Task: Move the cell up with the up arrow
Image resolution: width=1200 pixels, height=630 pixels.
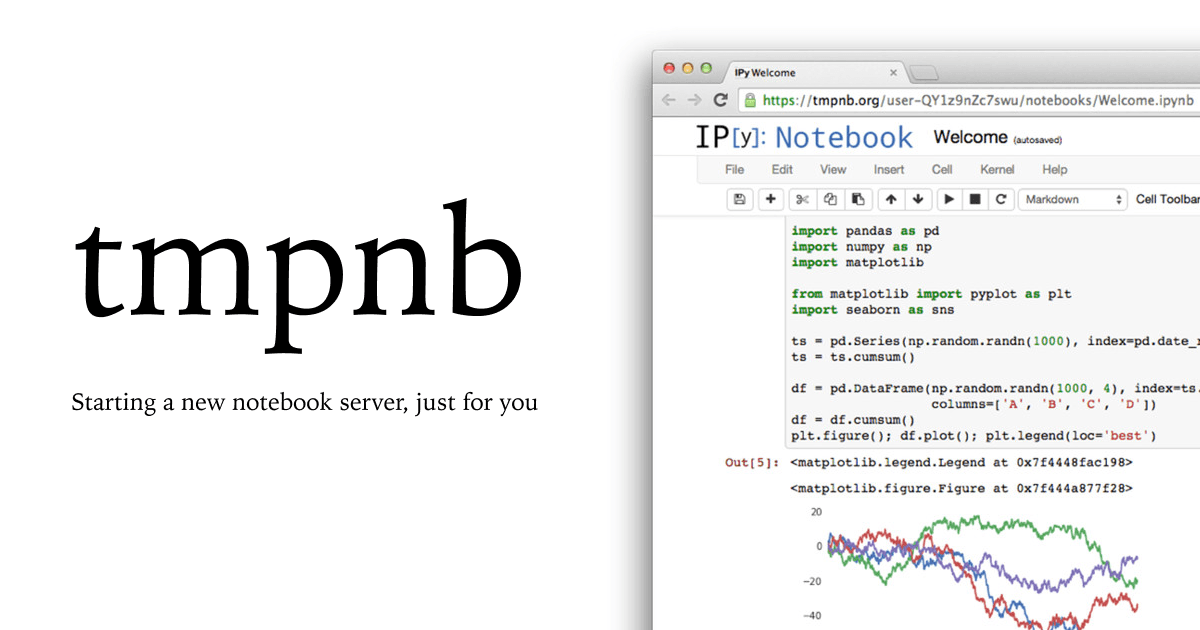Action: click(x=890, y=199)
